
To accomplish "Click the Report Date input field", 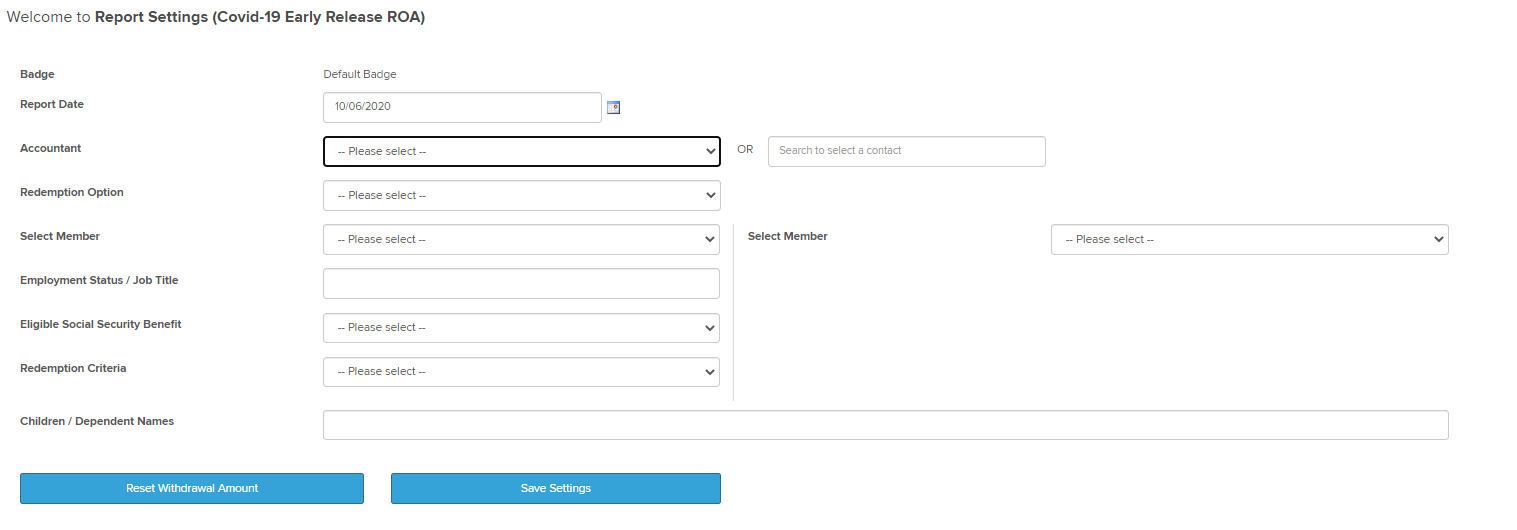I will click(462, 107).
